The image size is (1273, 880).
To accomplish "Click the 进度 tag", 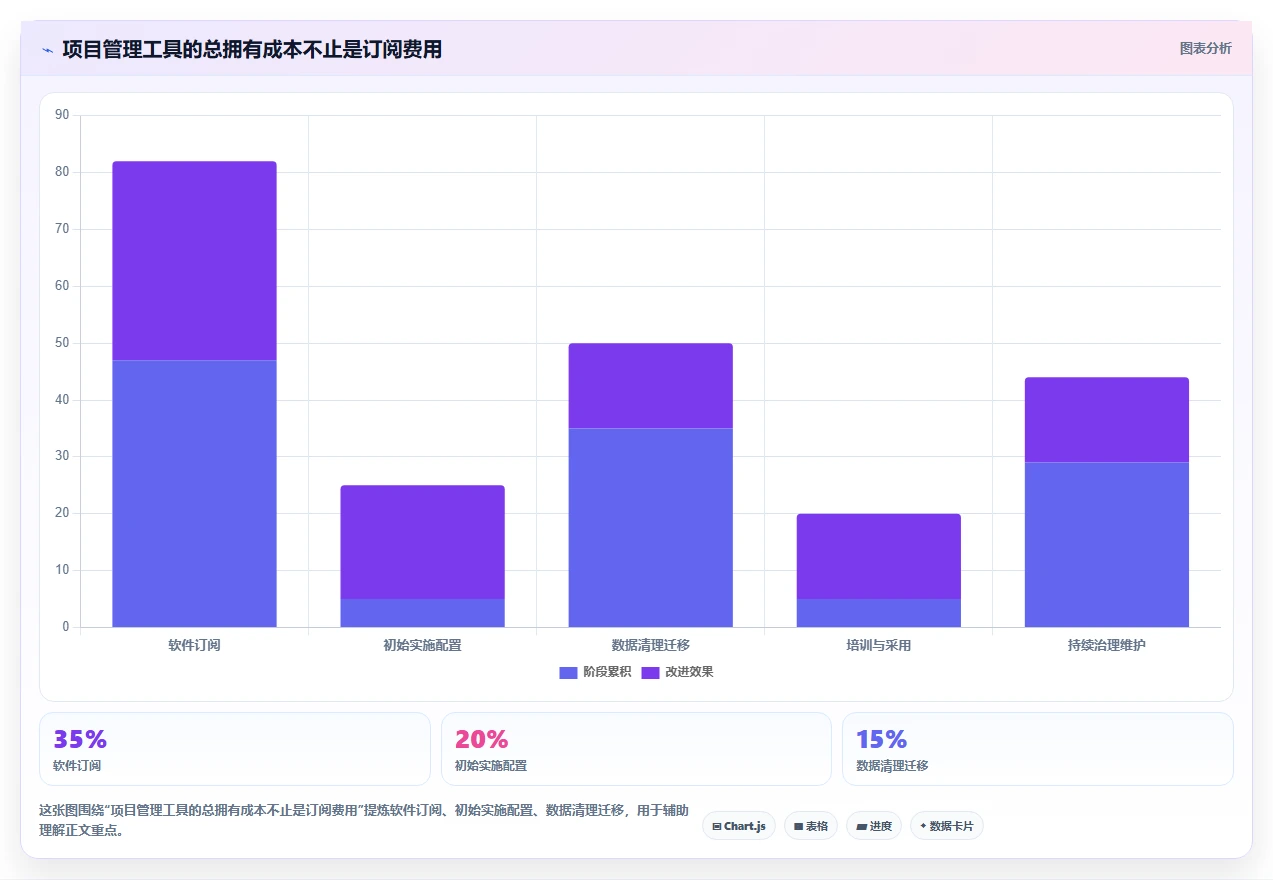I will 874,826.
